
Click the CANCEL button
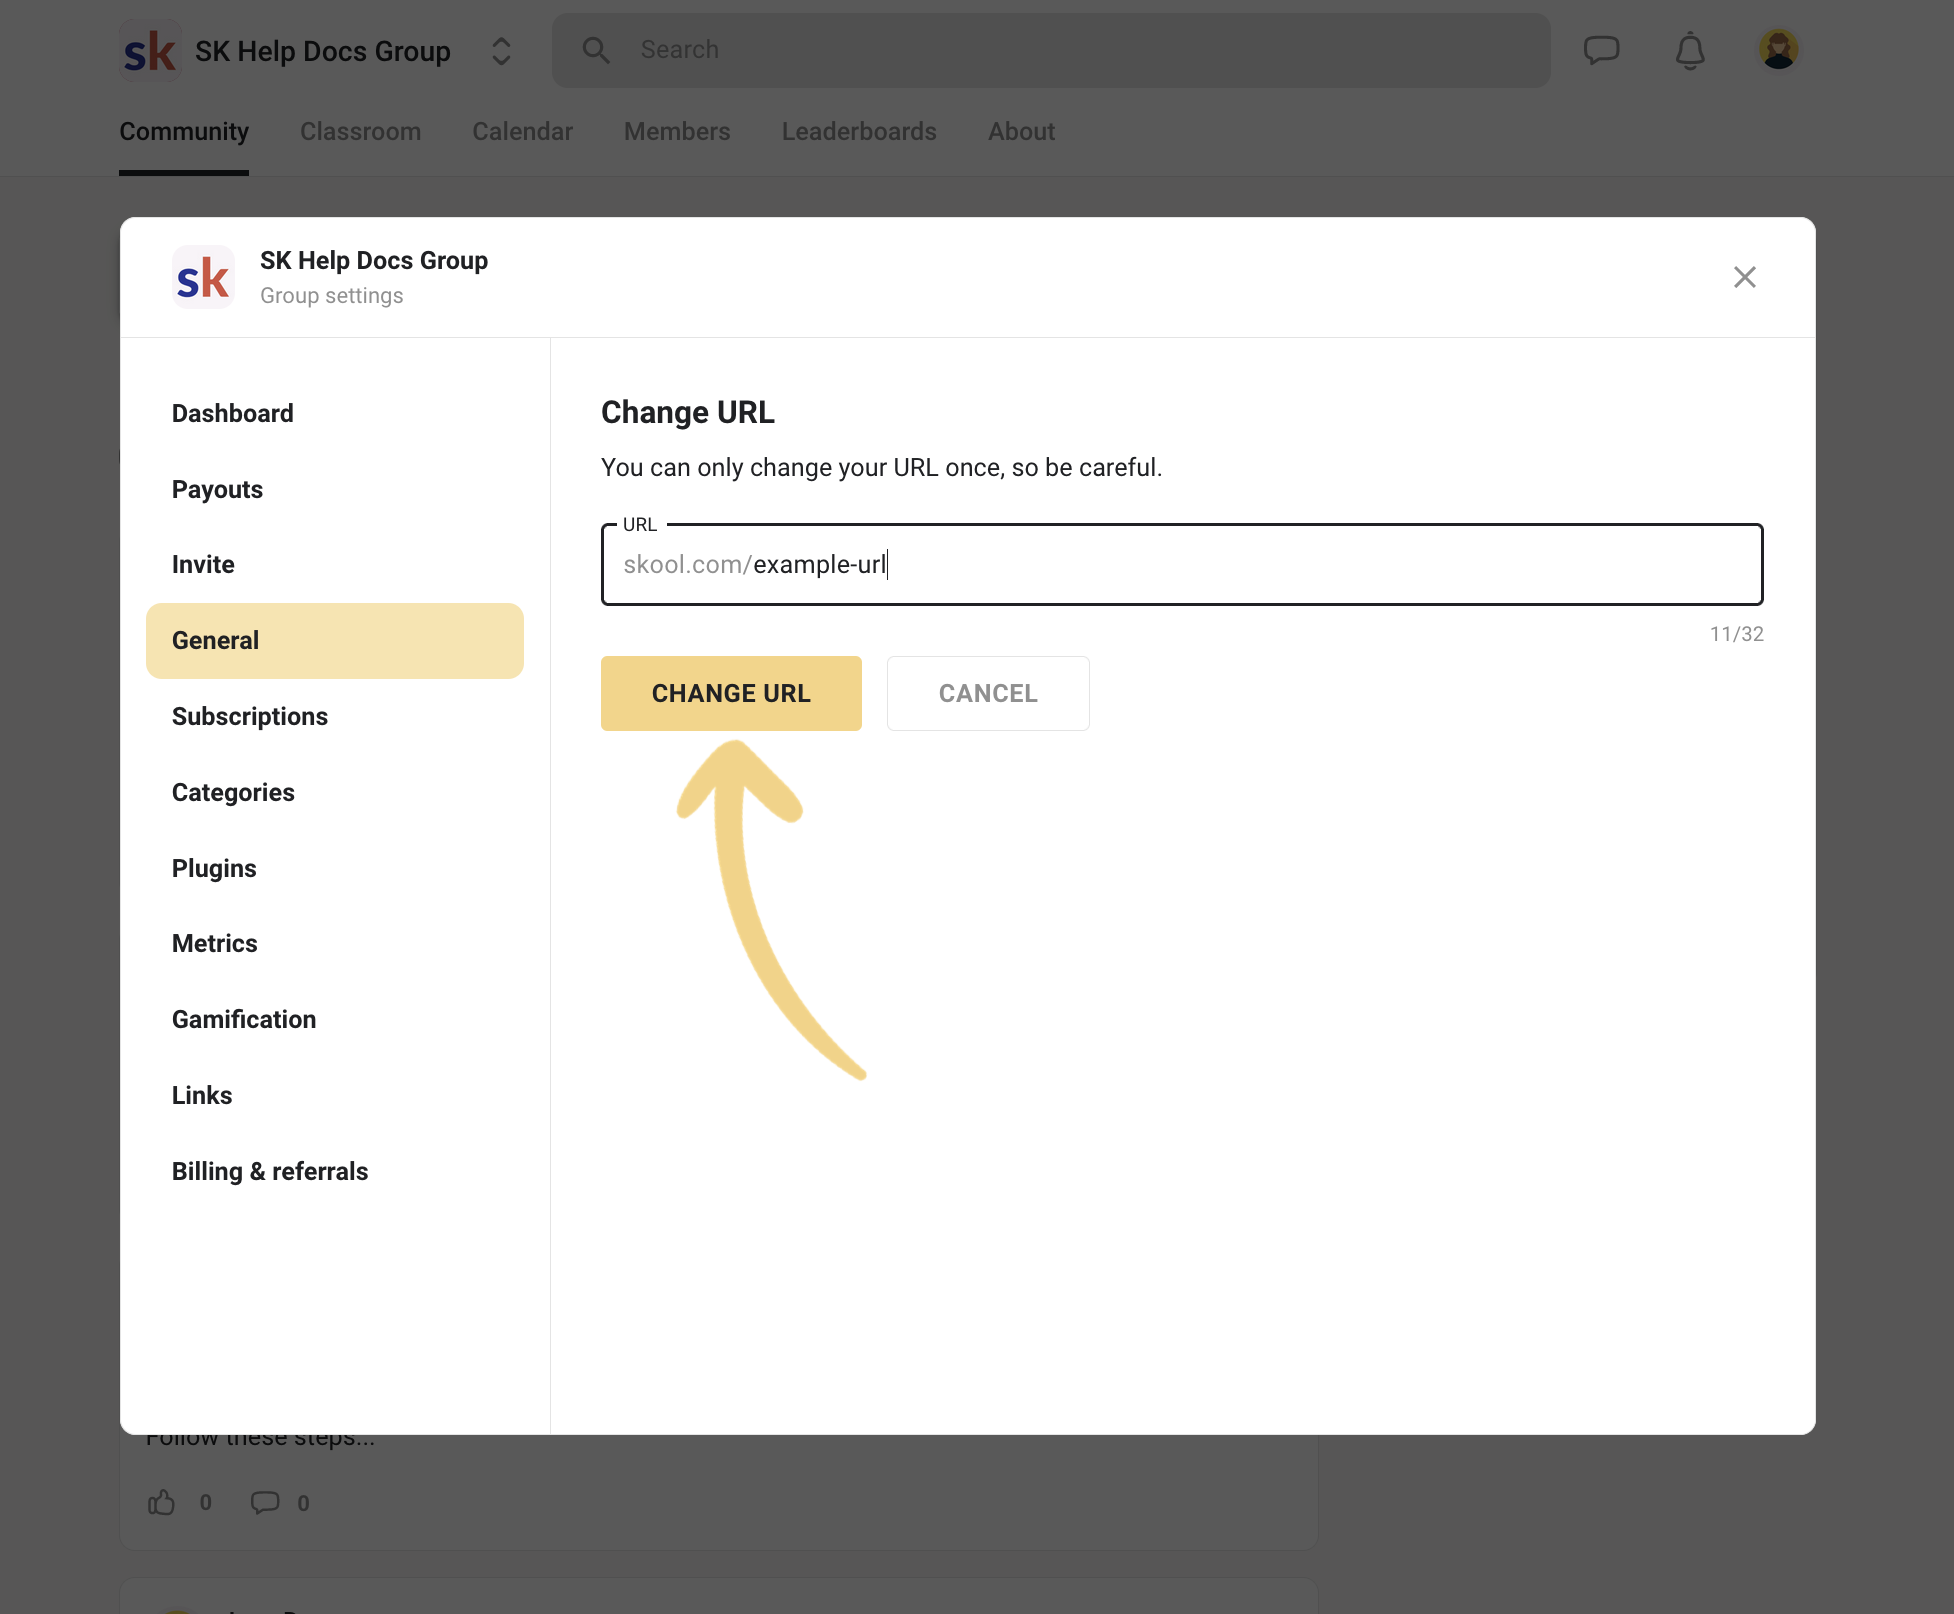pos(987,693)
